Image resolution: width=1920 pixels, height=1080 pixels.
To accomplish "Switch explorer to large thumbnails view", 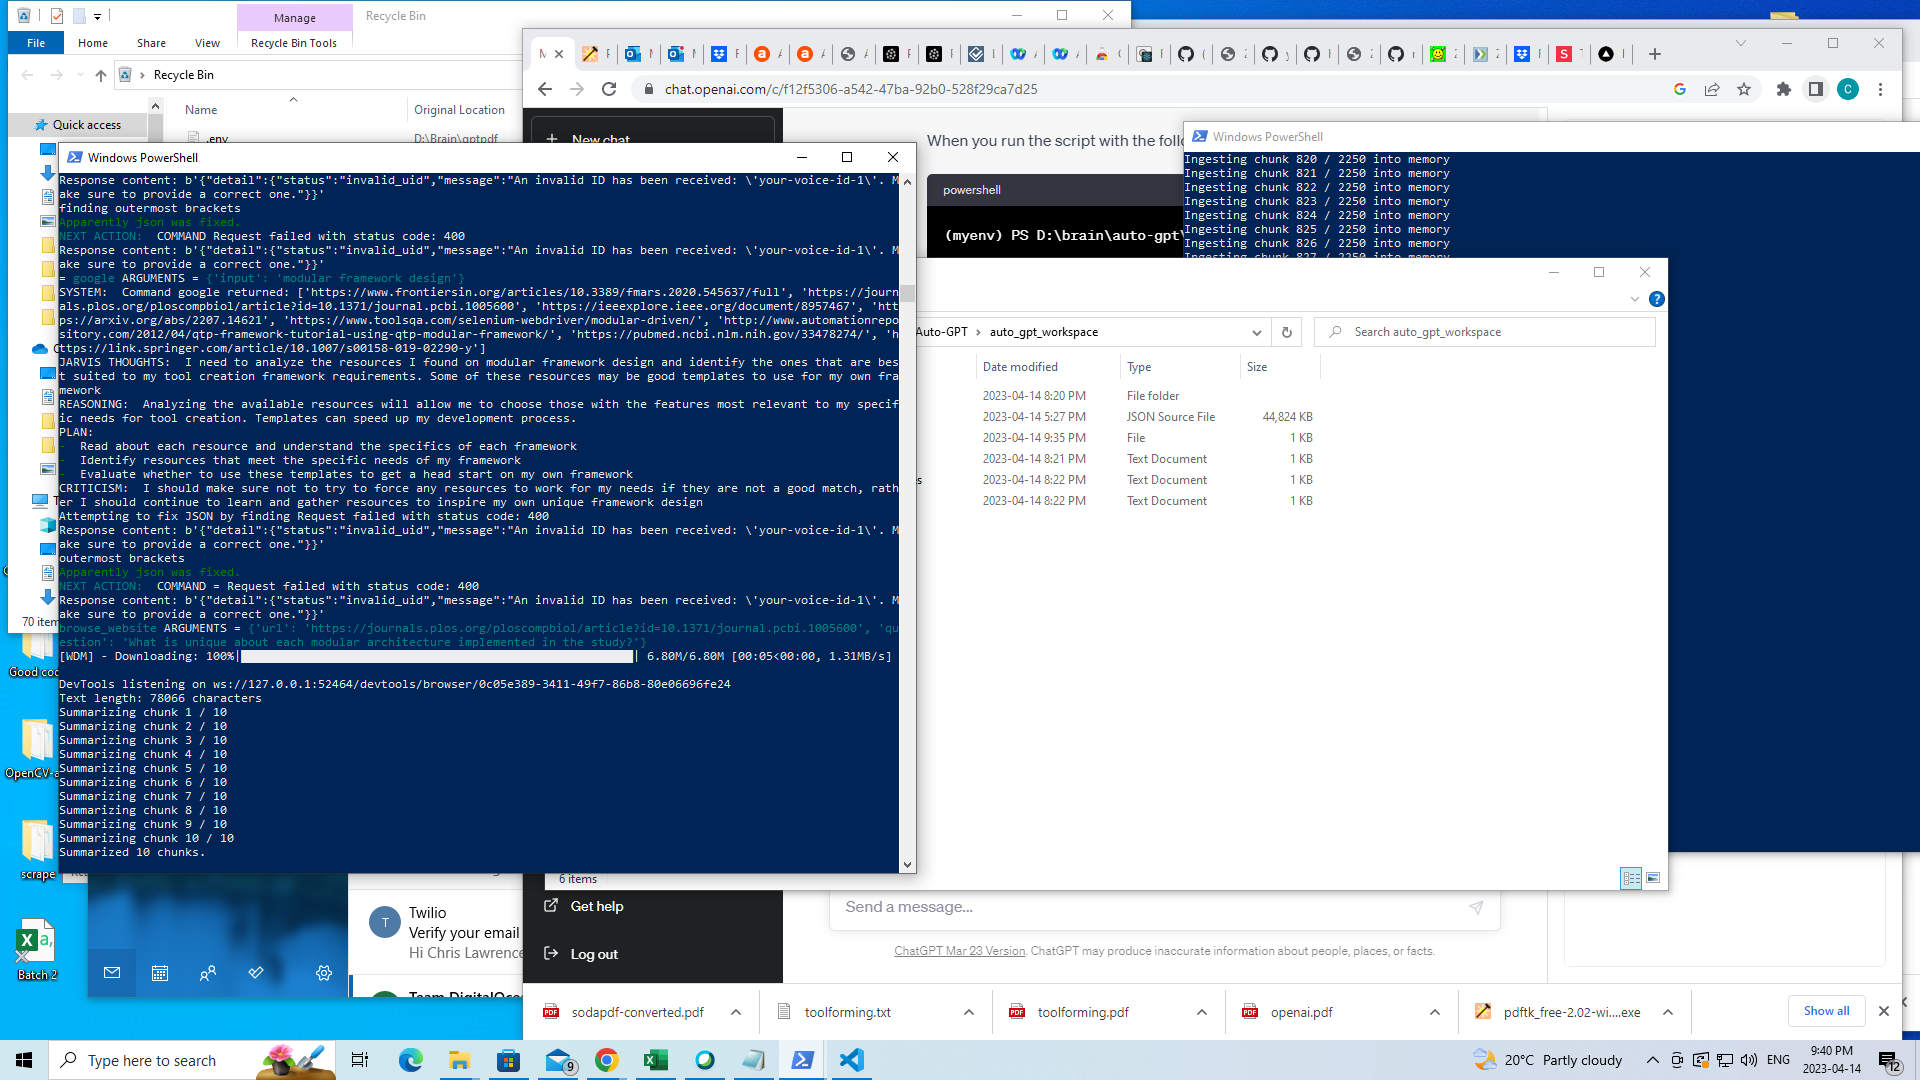I will 1655,879.
